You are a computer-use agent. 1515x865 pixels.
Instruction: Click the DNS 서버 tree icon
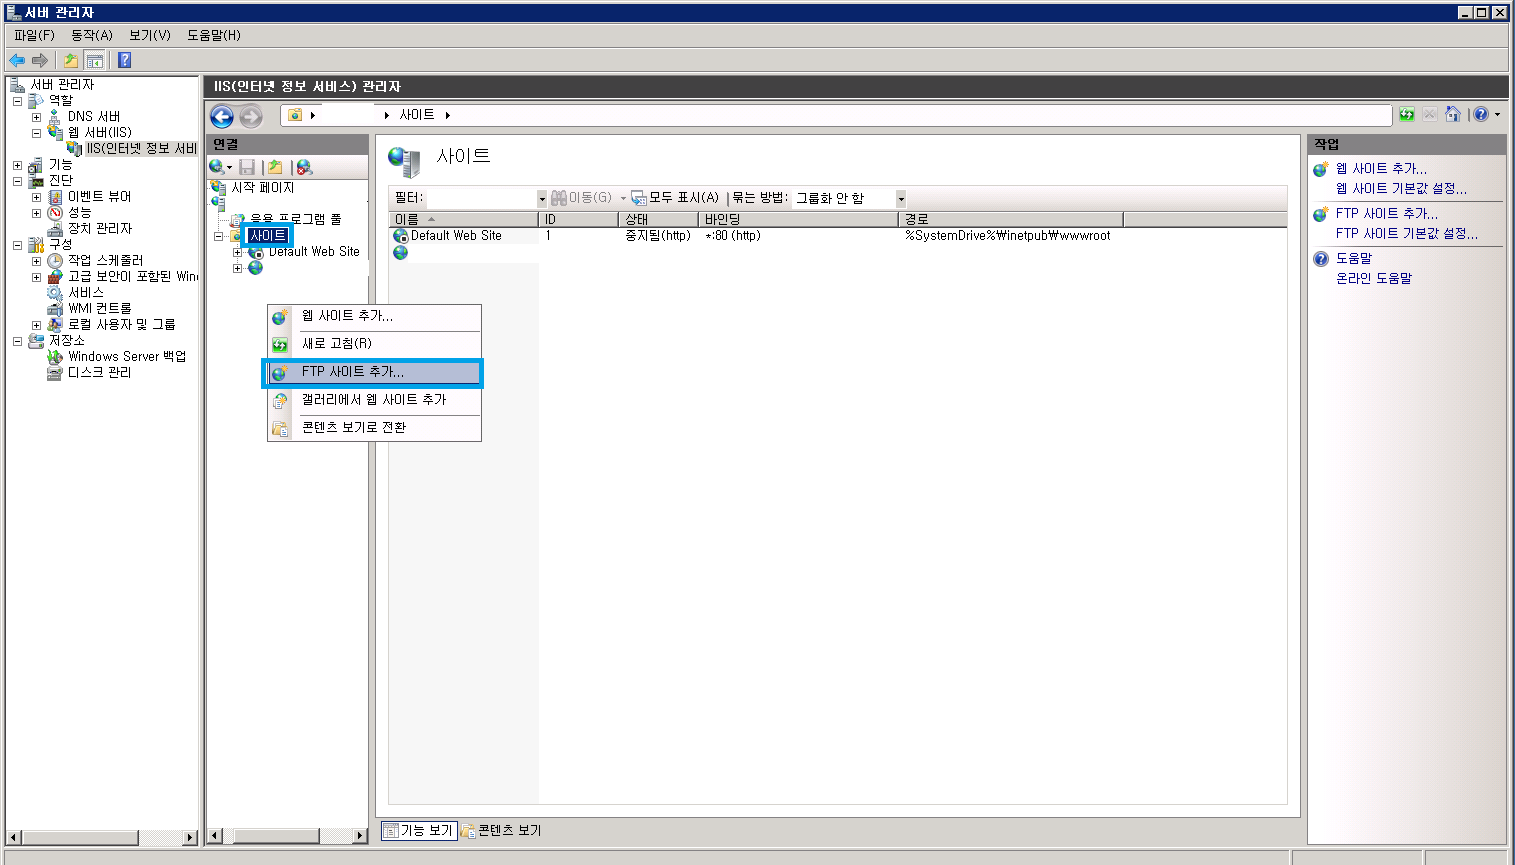click(55, 116)
